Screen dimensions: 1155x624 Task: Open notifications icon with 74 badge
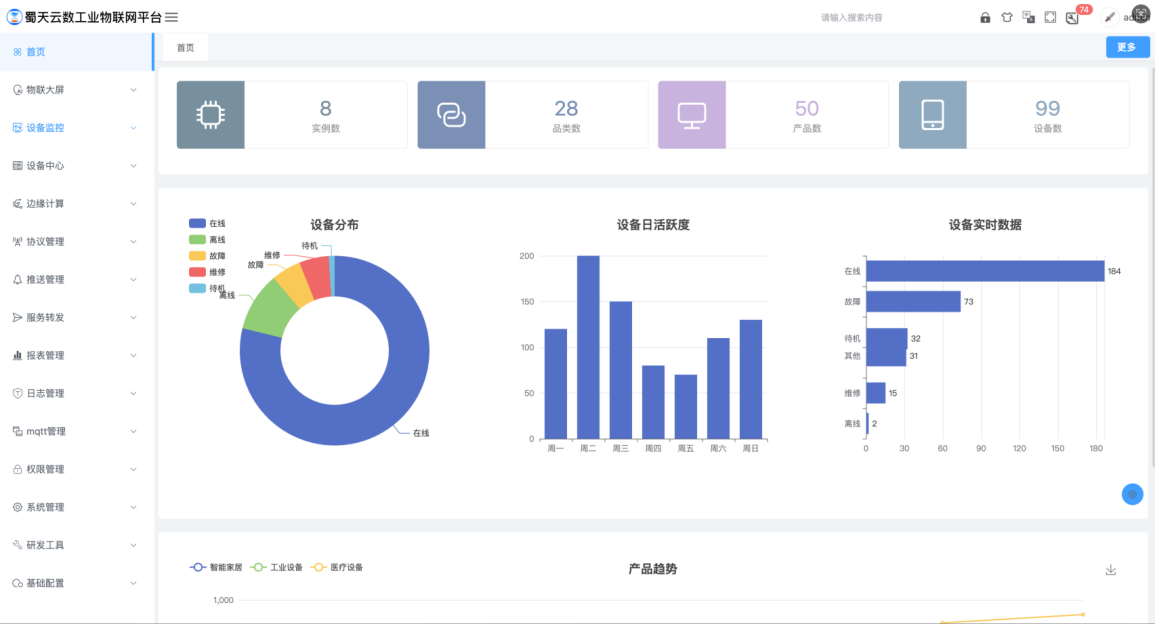pos(1072,18)
